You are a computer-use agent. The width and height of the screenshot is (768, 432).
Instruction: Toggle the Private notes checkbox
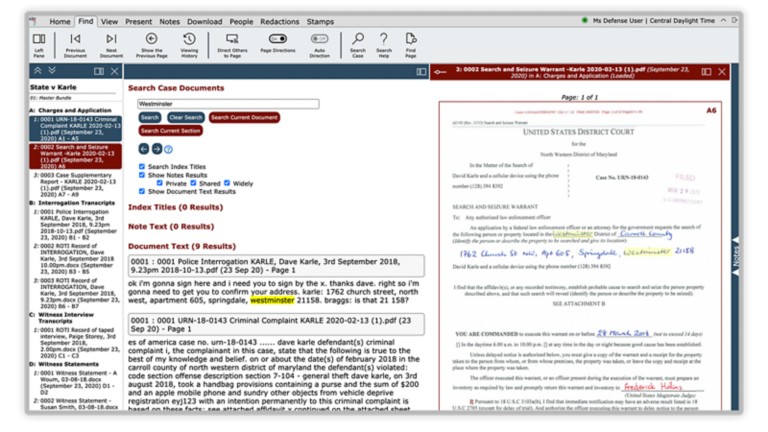(x=160, y=183)
